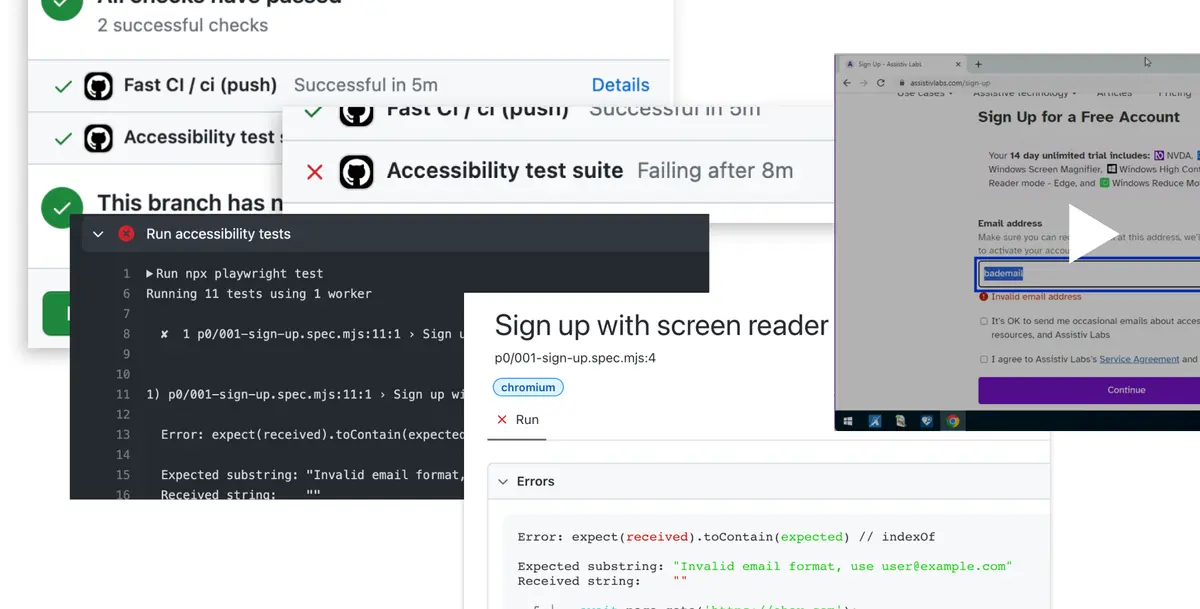Open the Pricing nav item
The image size is (1200, 609).
pyautogui.click(x=1174, y=94)
